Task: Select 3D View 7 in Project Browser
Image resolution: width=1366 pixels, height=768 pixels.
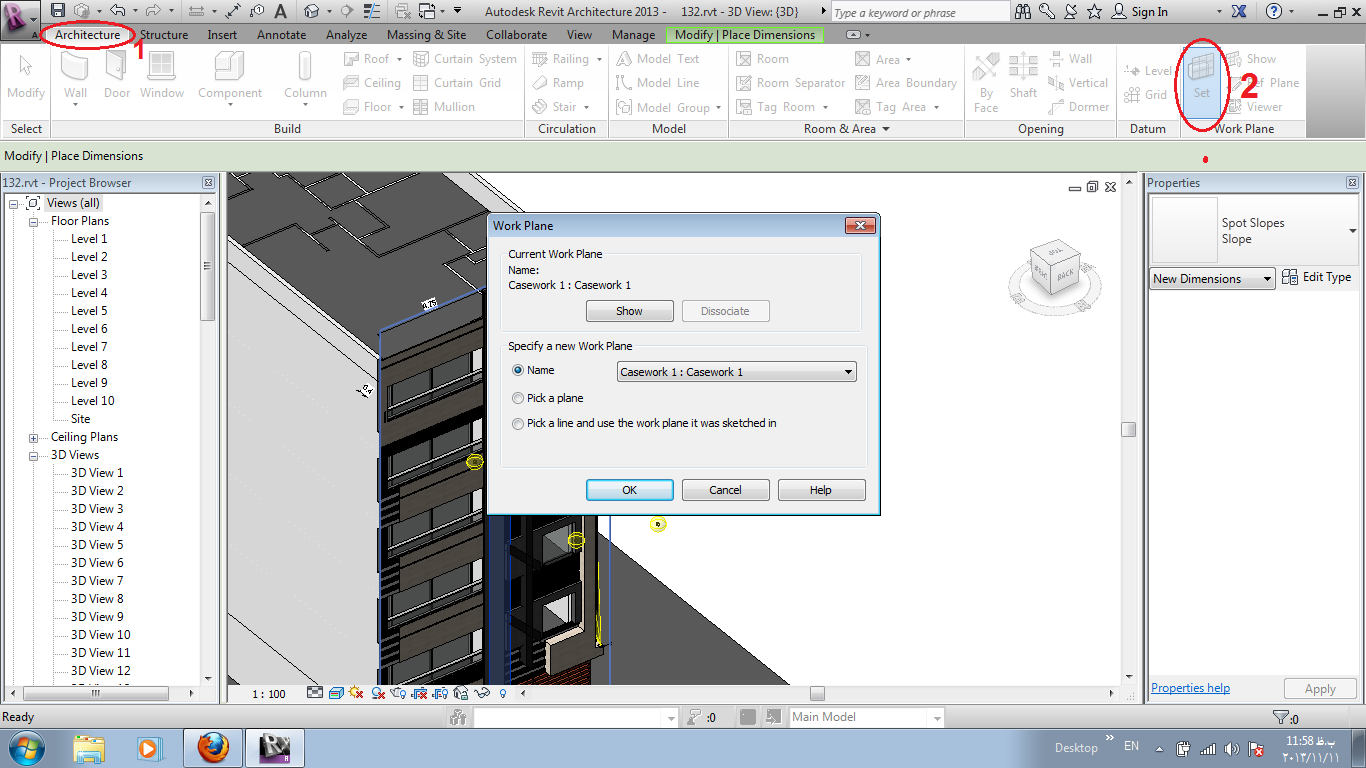Action: (x=97, y=581)
